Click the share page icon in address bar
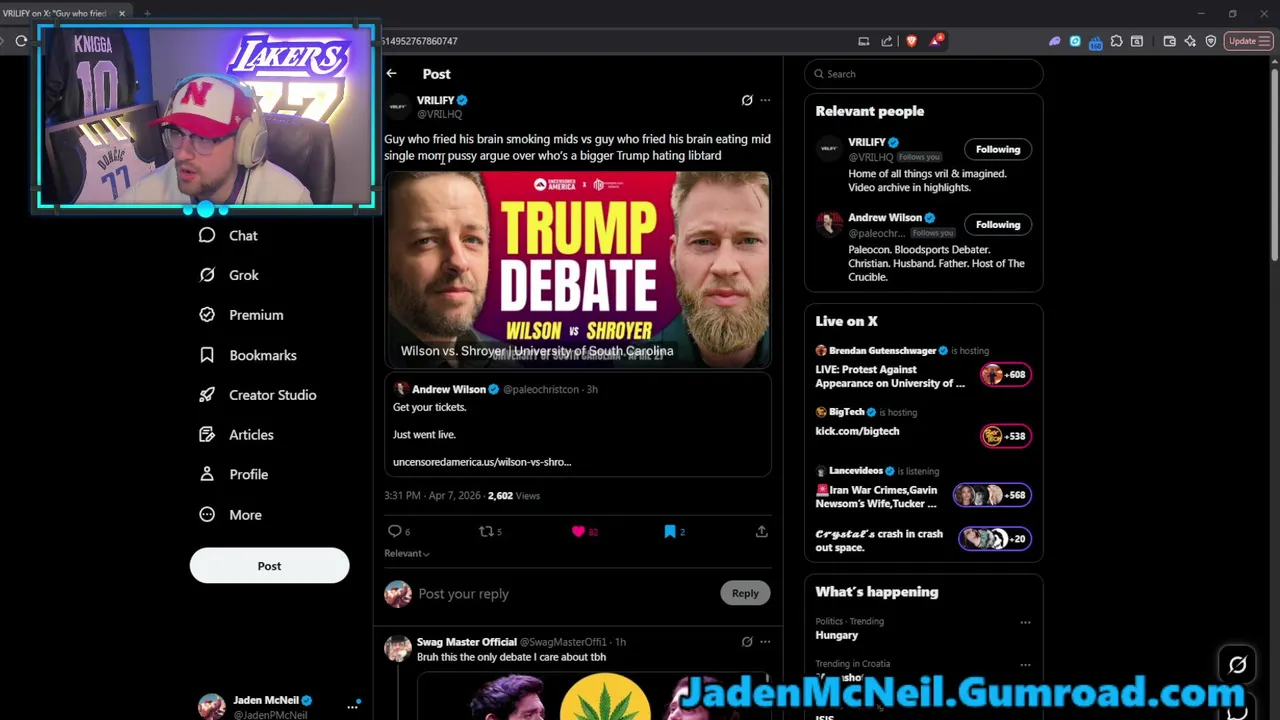 887,41
